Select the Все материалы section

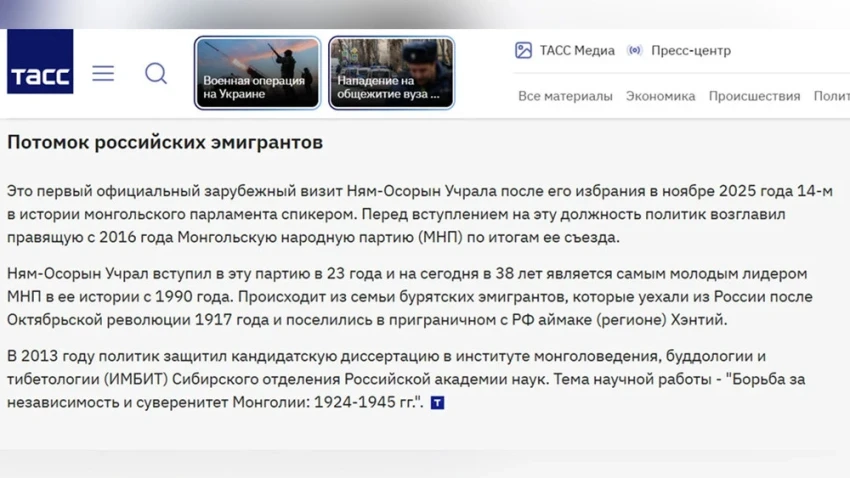point(565,96)
